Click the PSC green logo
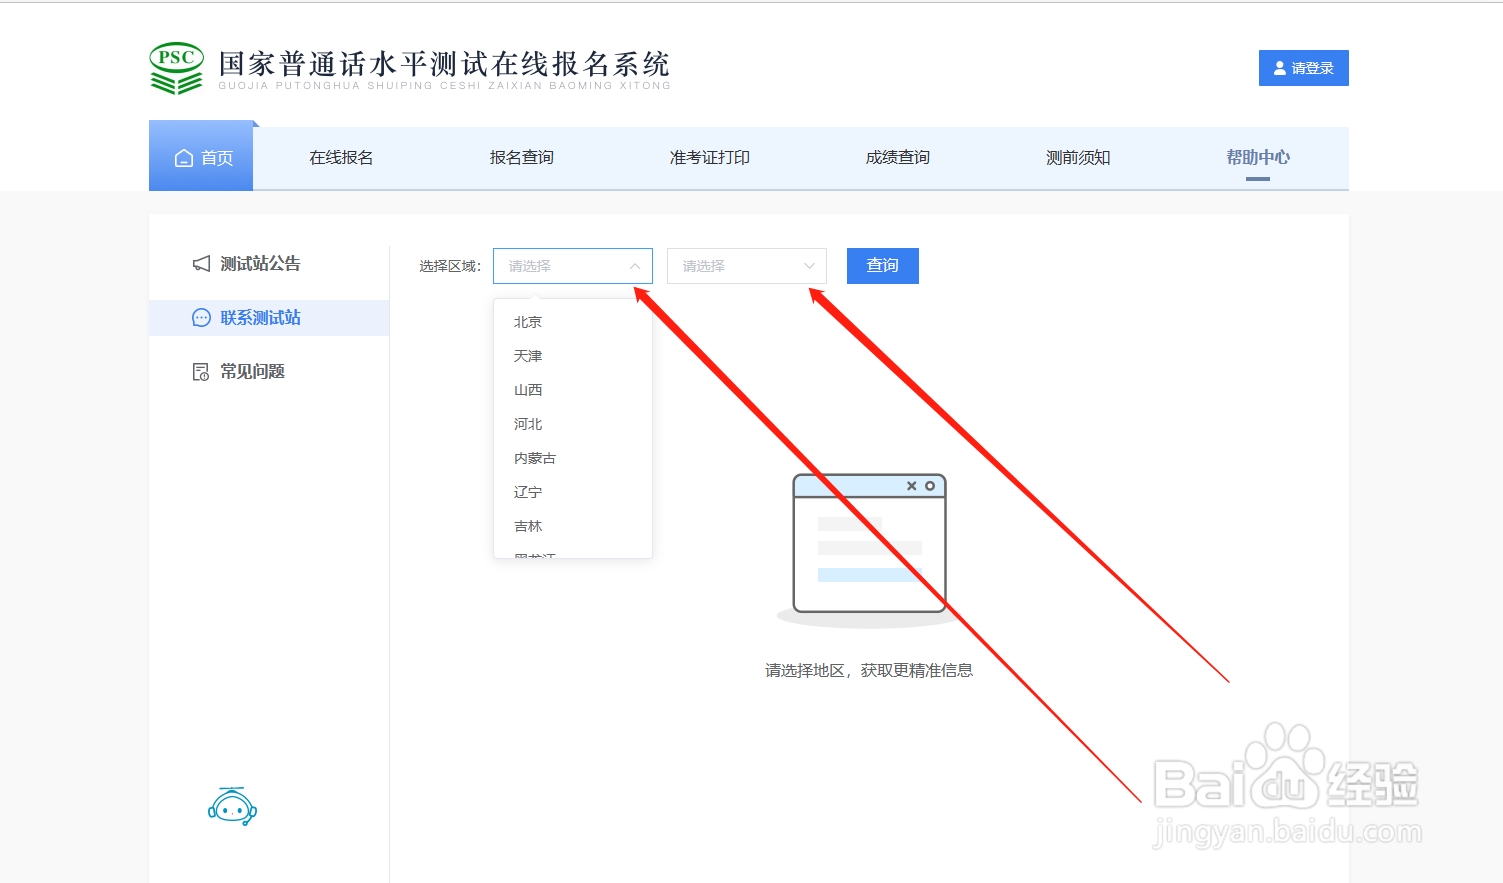 tap(176, 68)
